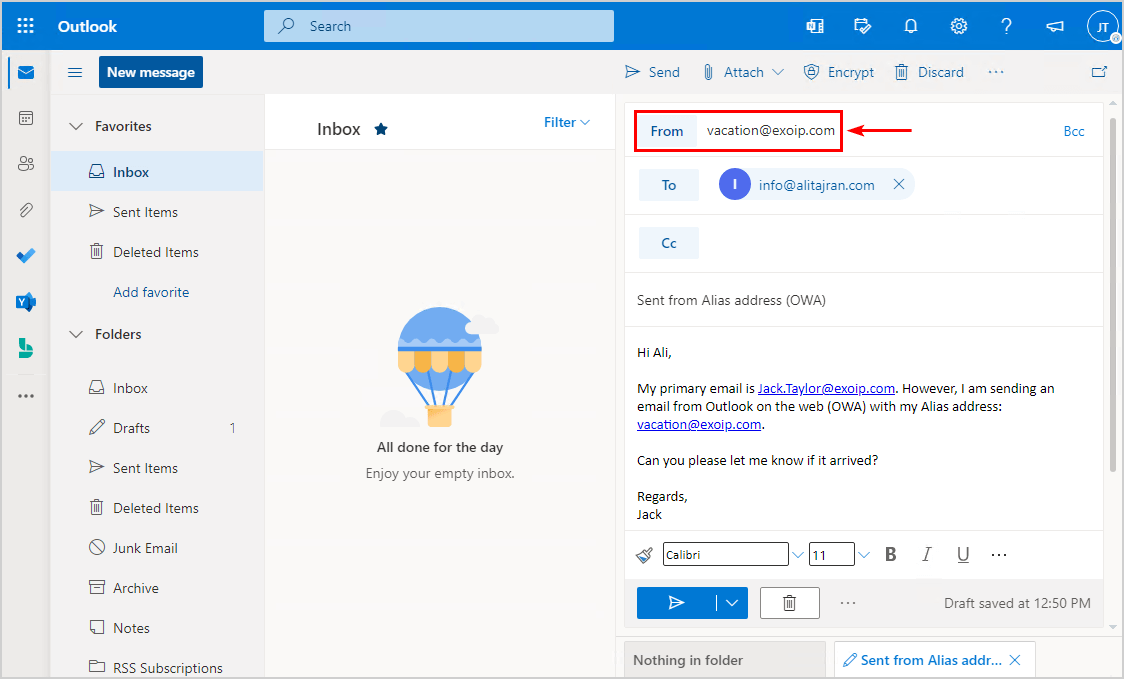Open the Filter dropdown
1124x679 pixels.
point(566,122)
